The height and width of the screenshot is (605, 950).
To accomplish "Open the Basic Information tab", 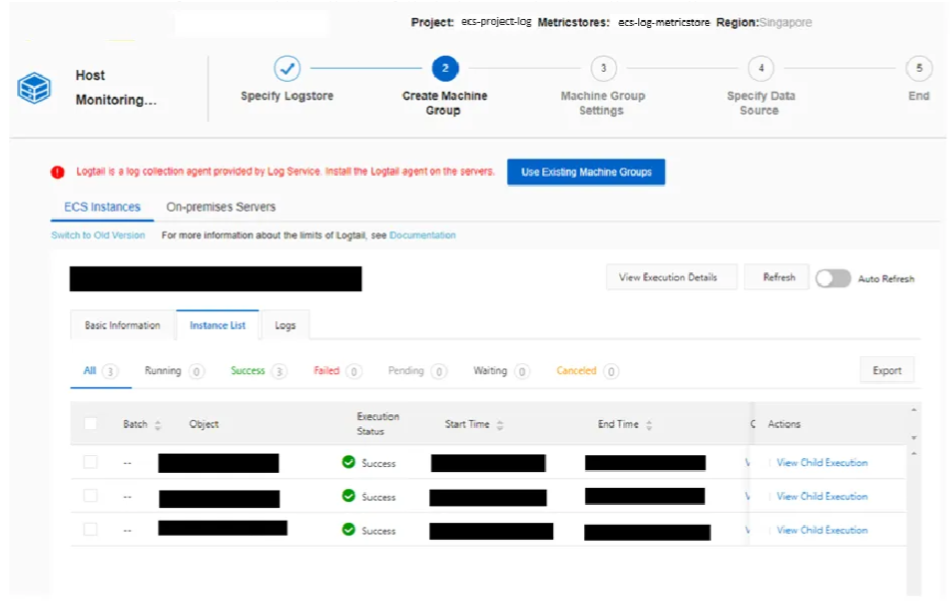I will [122, 325].
